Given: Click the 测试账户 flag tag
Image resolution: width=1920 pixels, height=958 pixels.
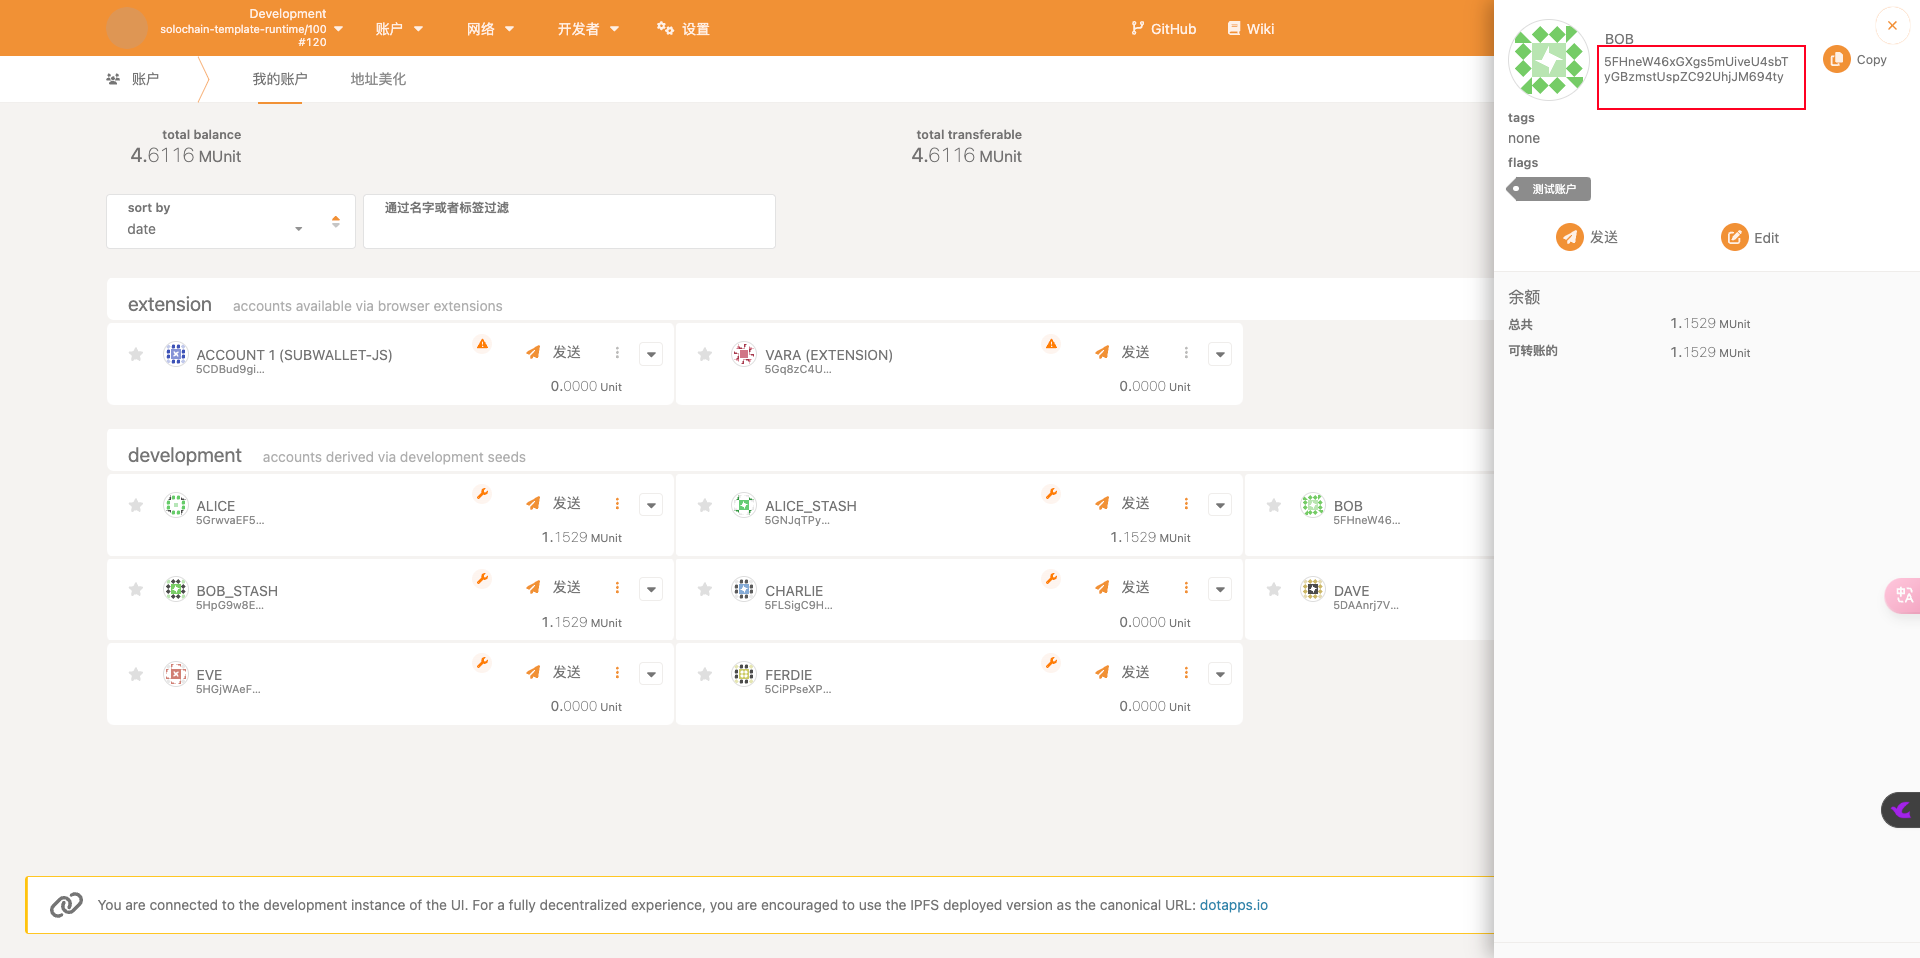Looking at the screenshot, I should click(x=1548, y=189).
